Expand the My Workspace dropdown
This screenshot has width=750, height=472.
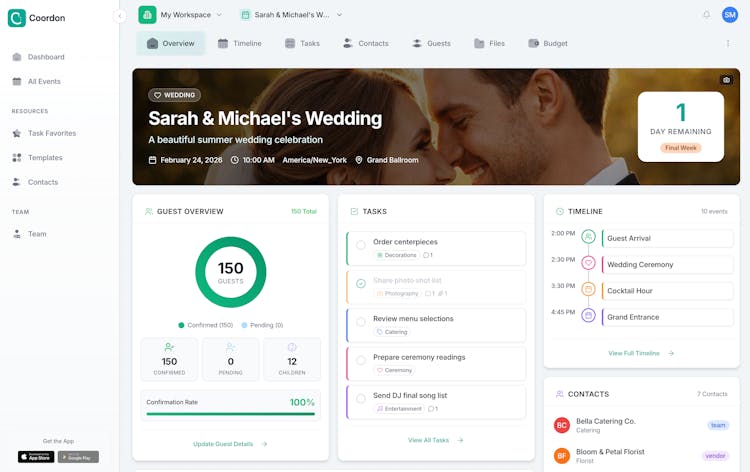point(181,15)
